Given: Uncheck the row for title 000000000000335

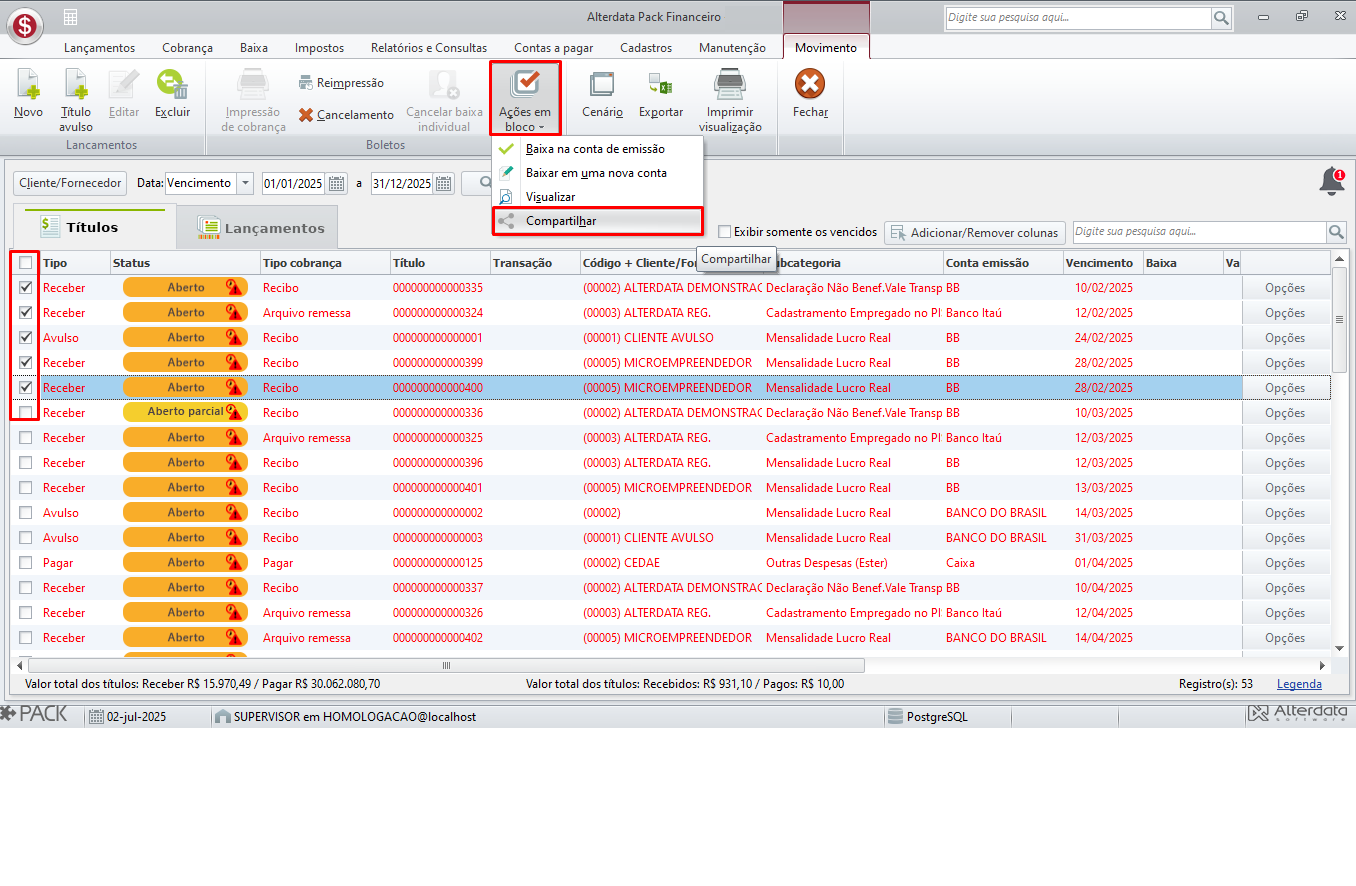Looking at the screenshot, I should click(26, 287).
